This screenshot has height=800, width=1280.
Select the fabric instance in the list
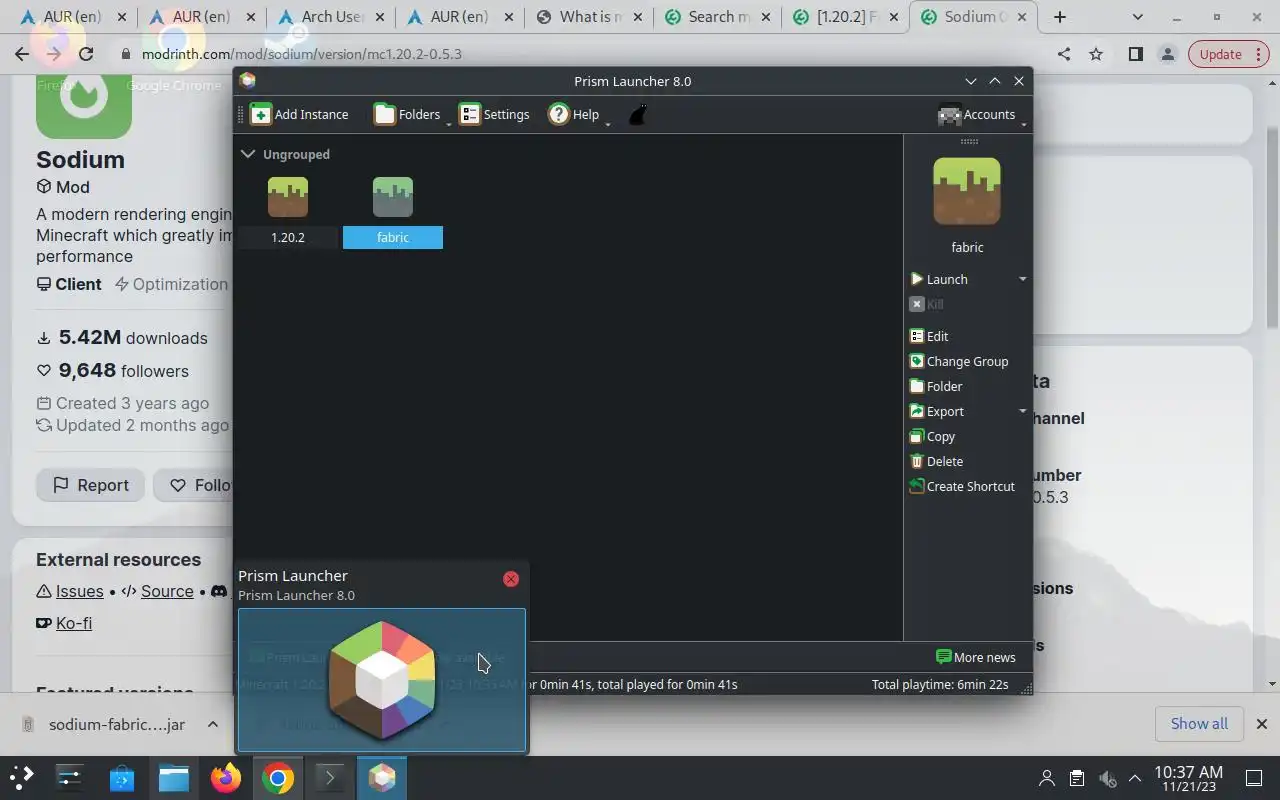pos(393,210)
